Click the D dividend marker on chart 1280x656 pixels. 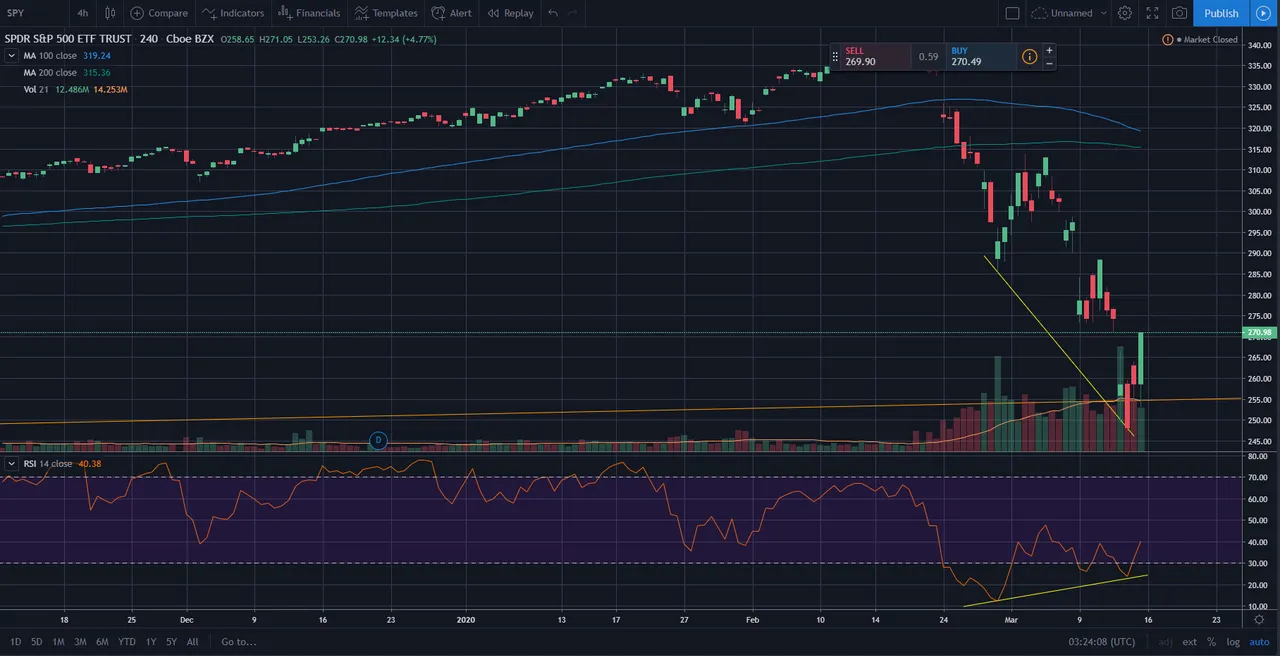coord(378,440)
